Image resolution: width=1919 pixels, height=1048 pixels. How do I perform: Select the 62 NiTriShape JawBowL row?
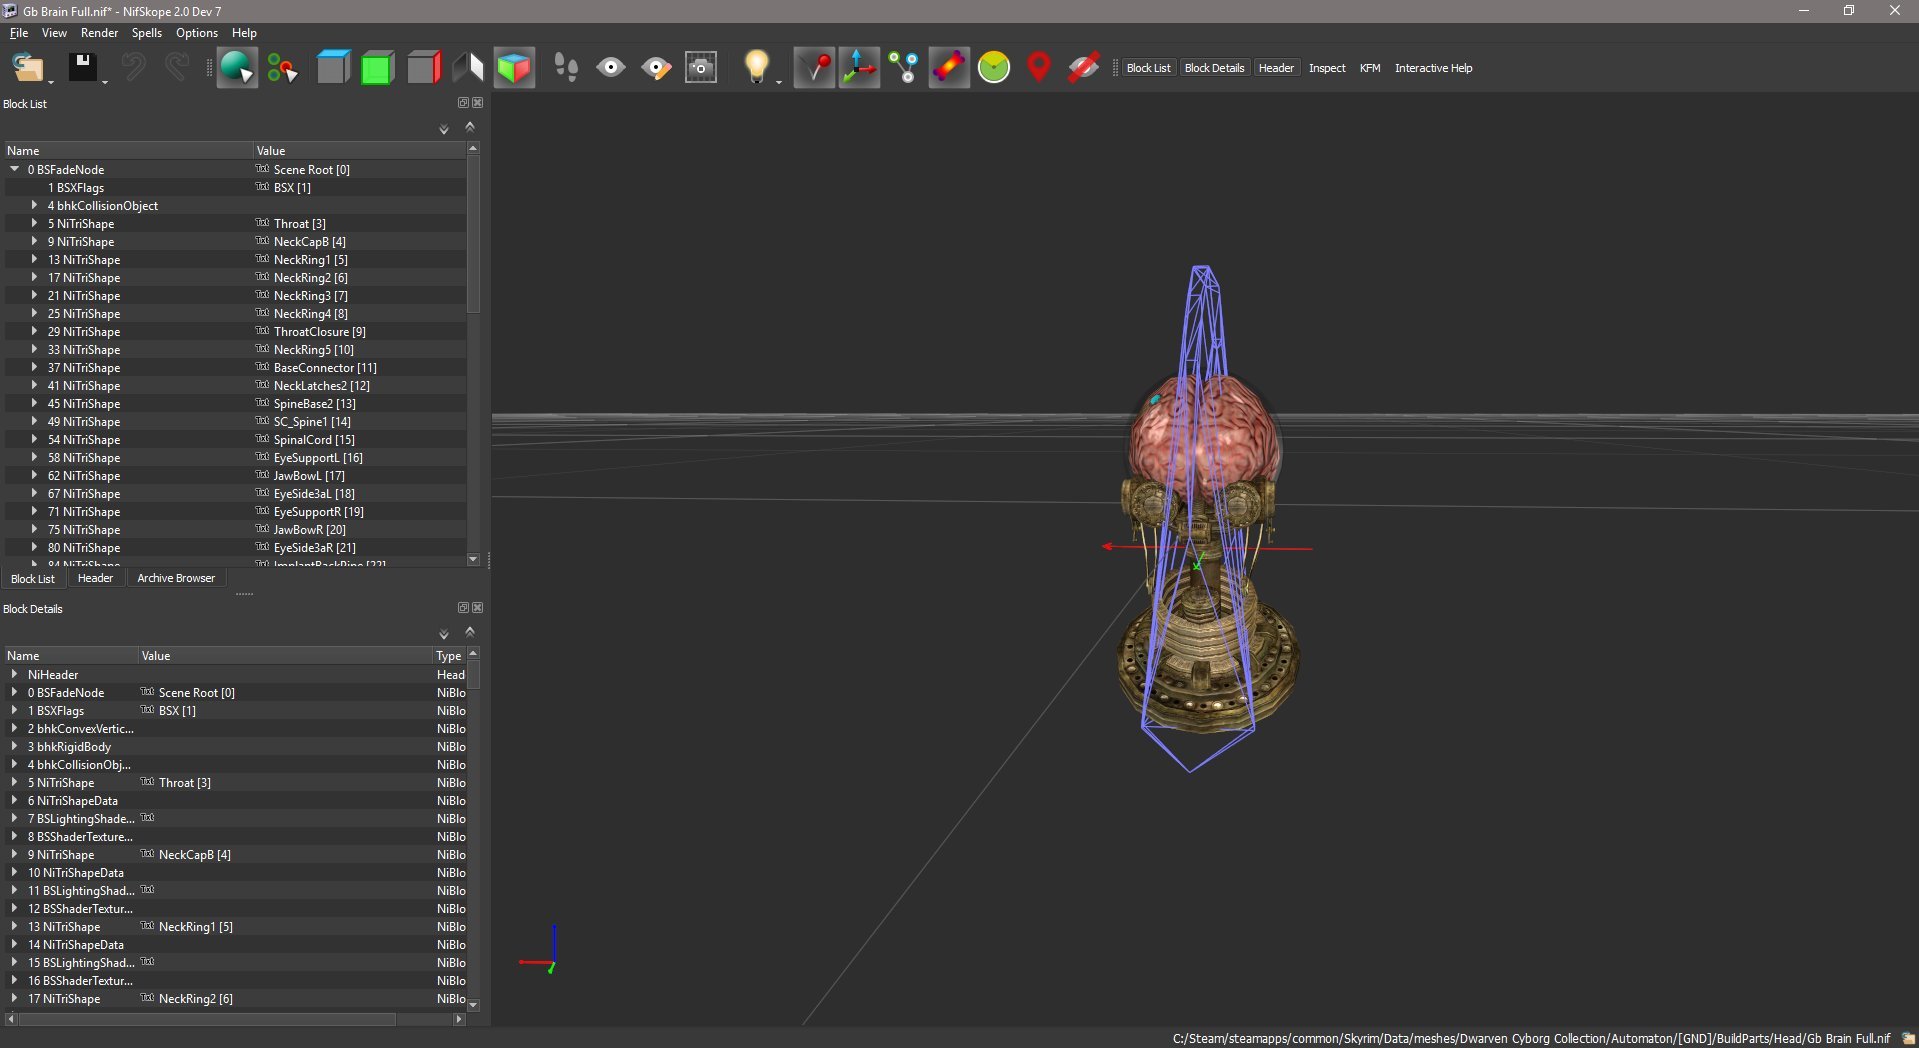[235, 475]
